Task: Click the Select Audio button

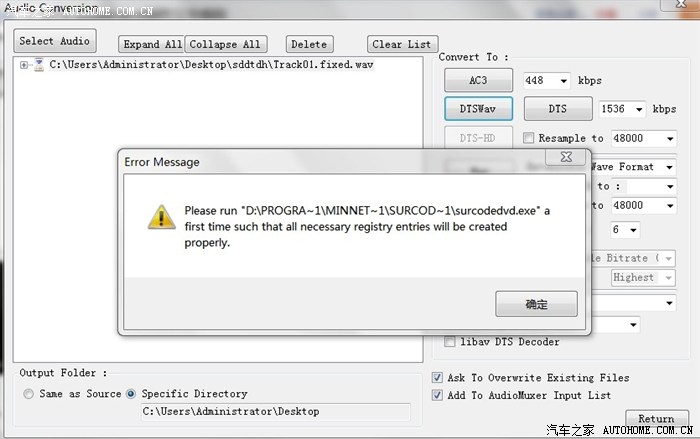Action: point(54,41)
